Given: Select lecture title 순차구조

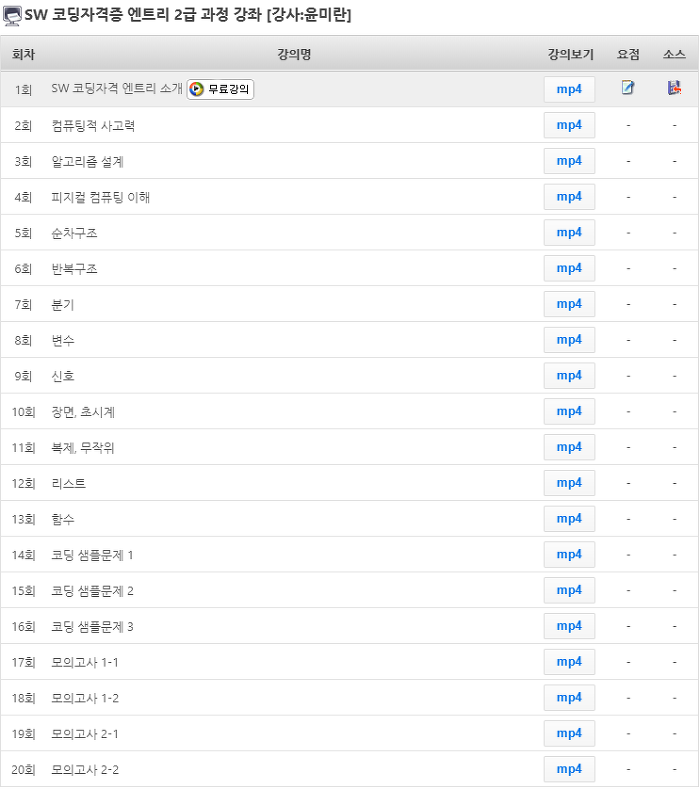Looking at the screenshot, I should pyautogui.click(x=74, y=233).
